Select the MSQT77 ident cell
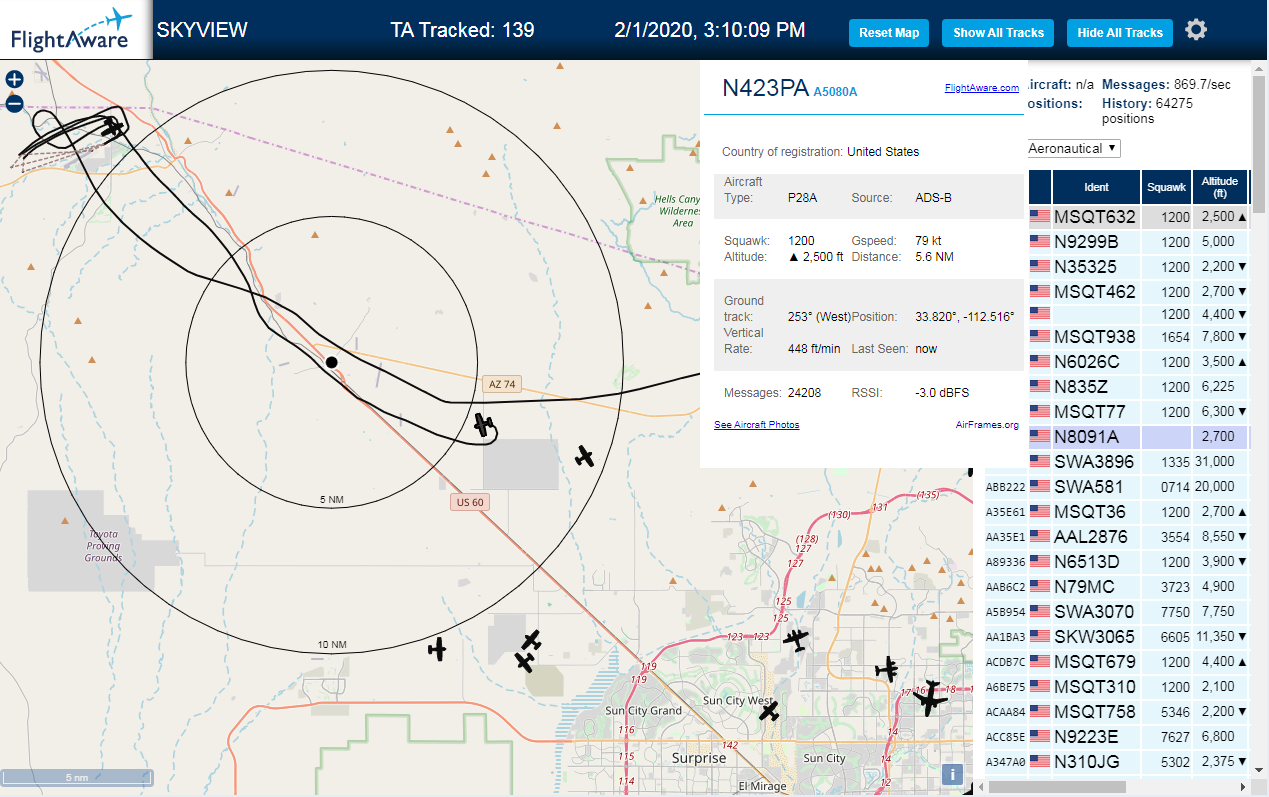Viewport: 1269px width, 797px height. click(x=1096, y=411)
